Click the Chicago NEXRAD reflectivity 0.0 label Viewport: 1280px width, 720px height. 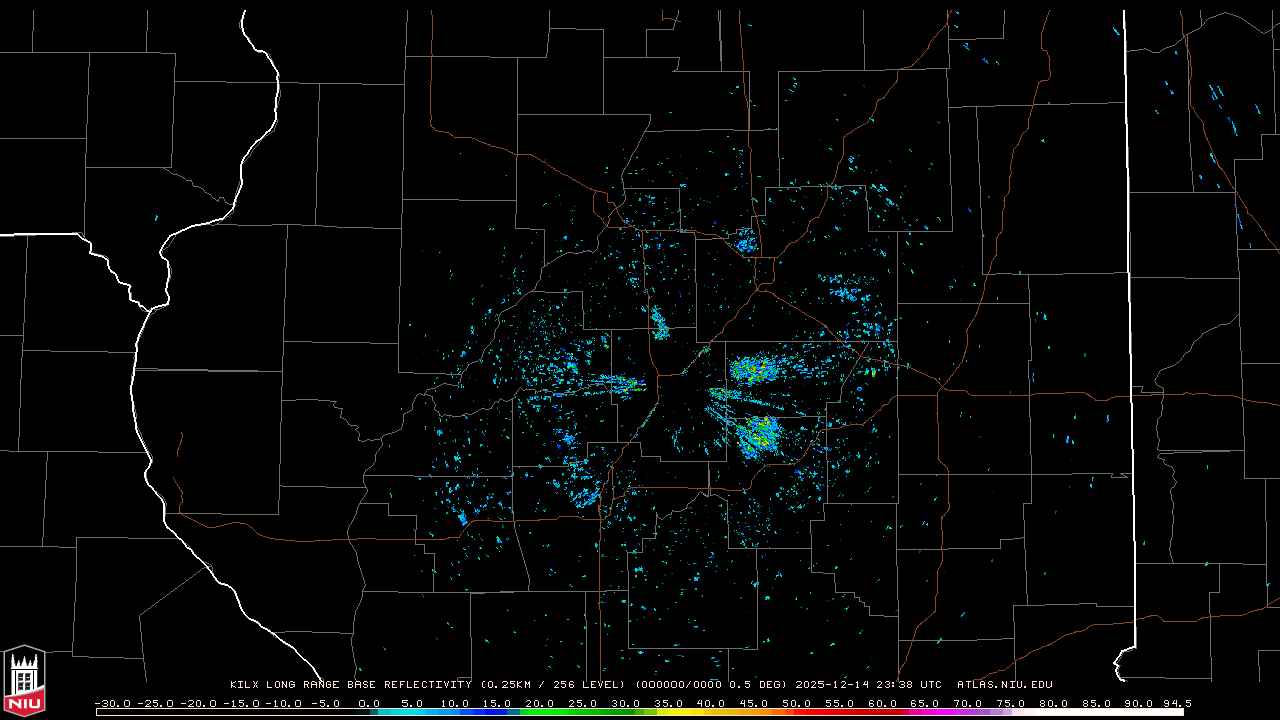[369, 703]
